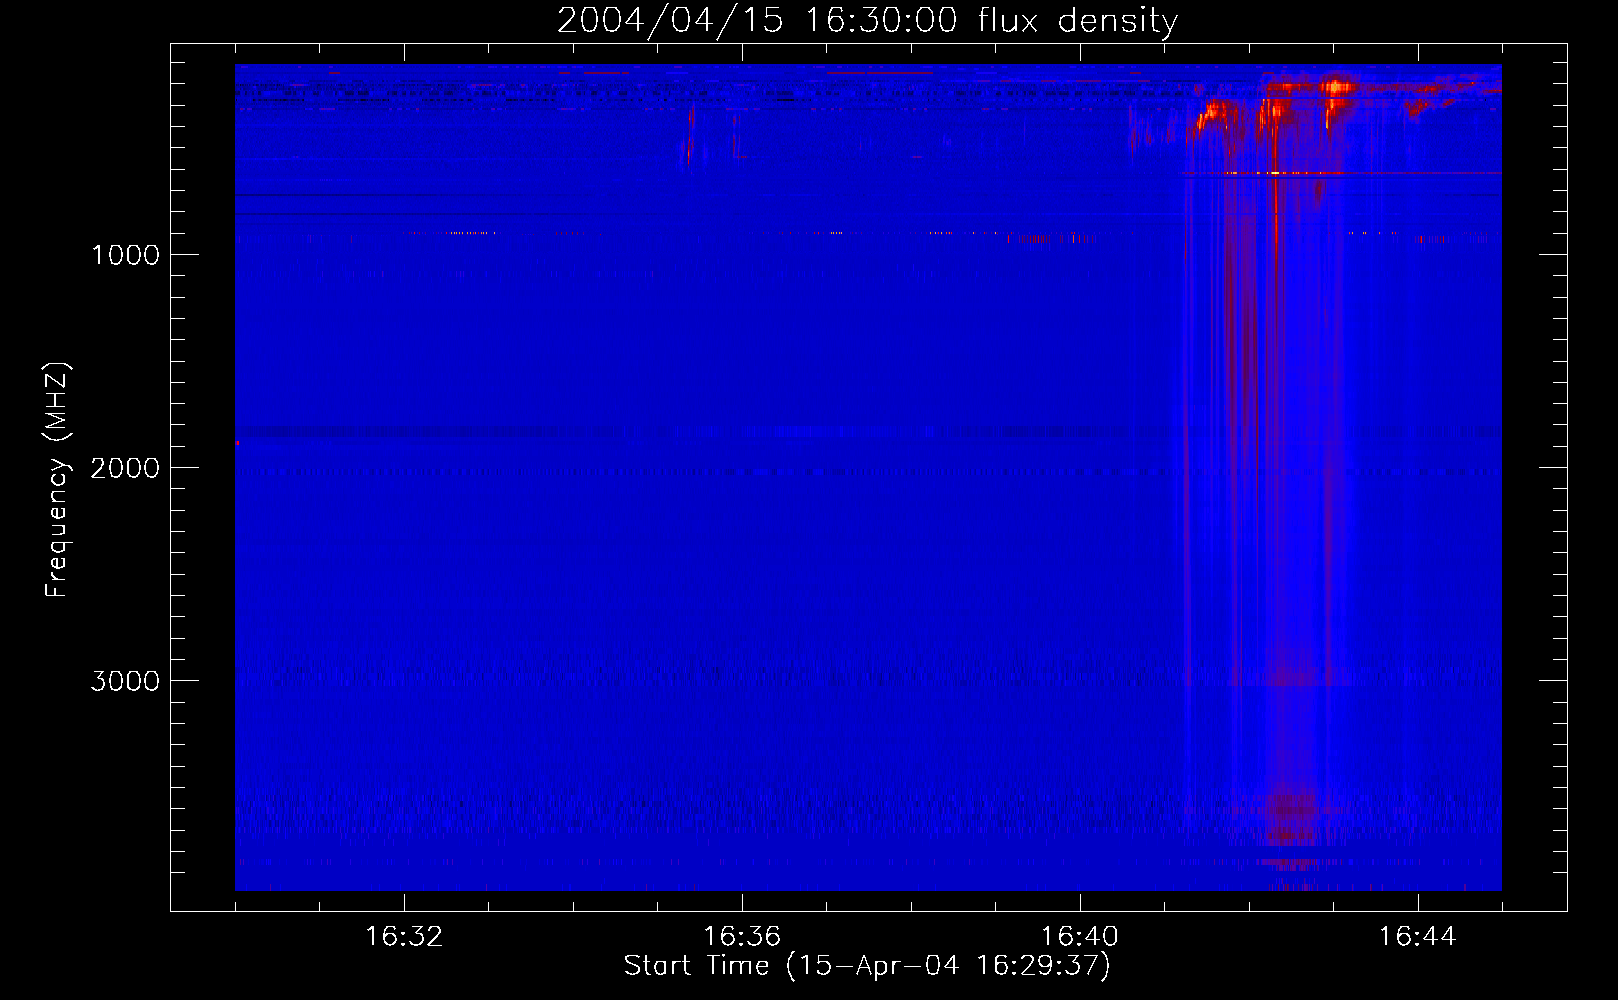Screen dimensions: 1618x1000
Task: Select the 'Frequency (MHZ)' y-axis label
Action: click(x=57, y=480)
